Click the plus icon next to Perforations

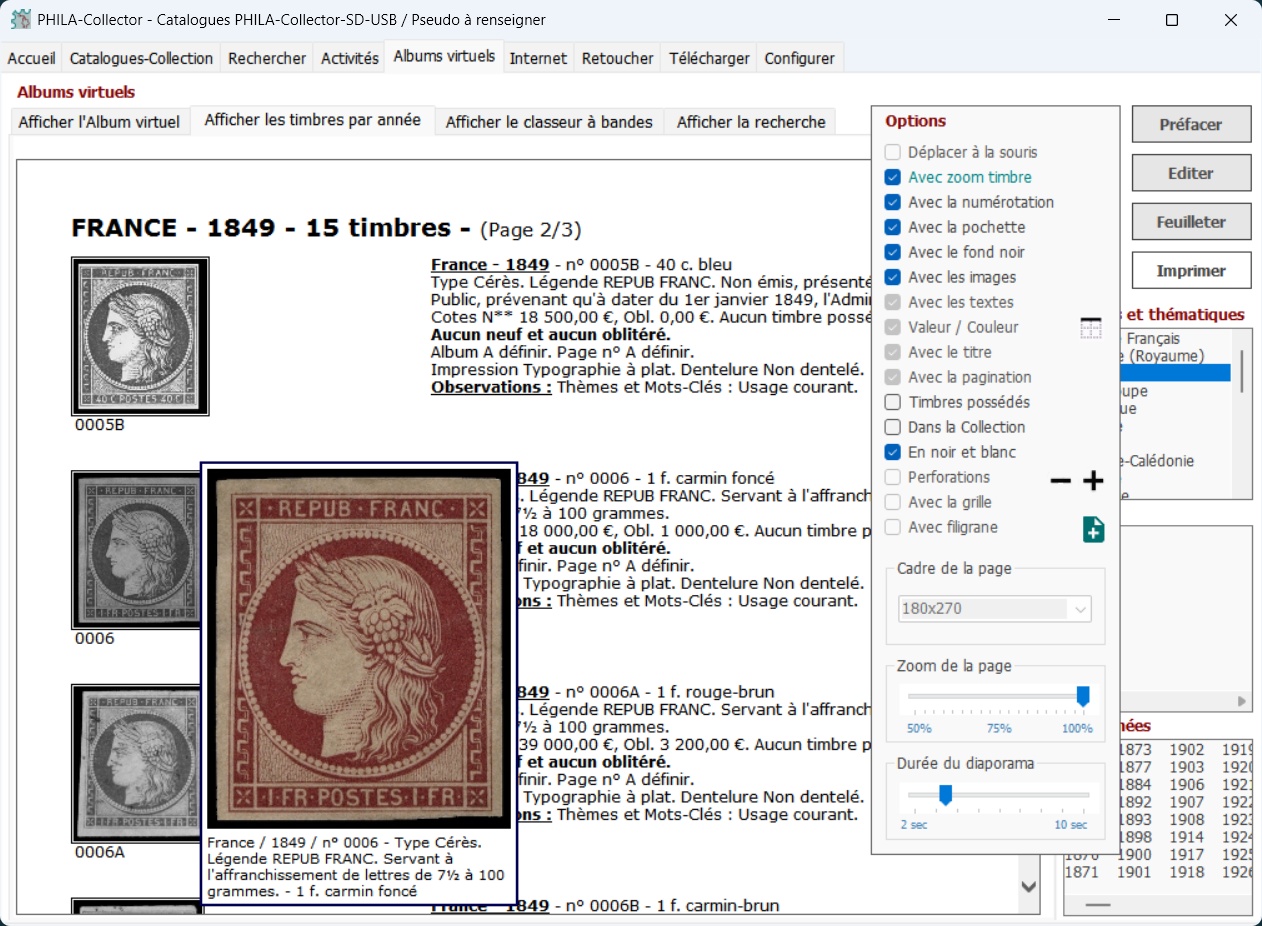tap(1093, 481)
